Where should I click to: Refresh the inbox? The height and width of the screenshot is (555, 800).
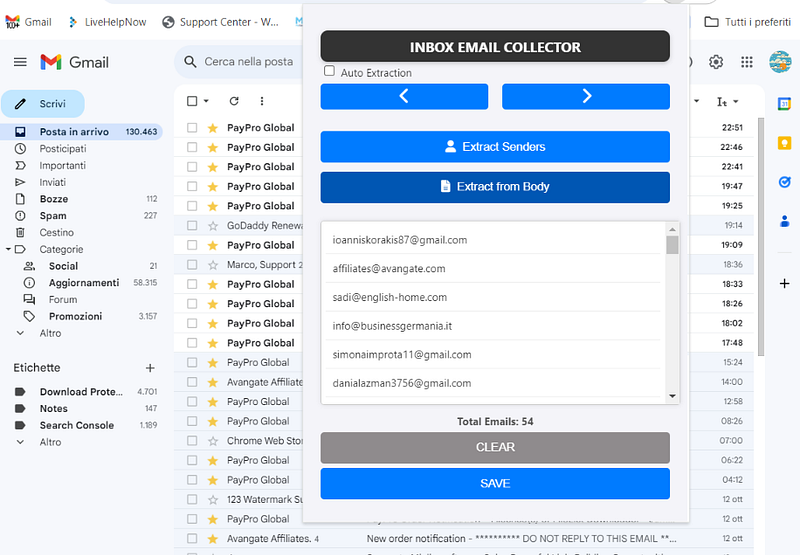[234, 101]
